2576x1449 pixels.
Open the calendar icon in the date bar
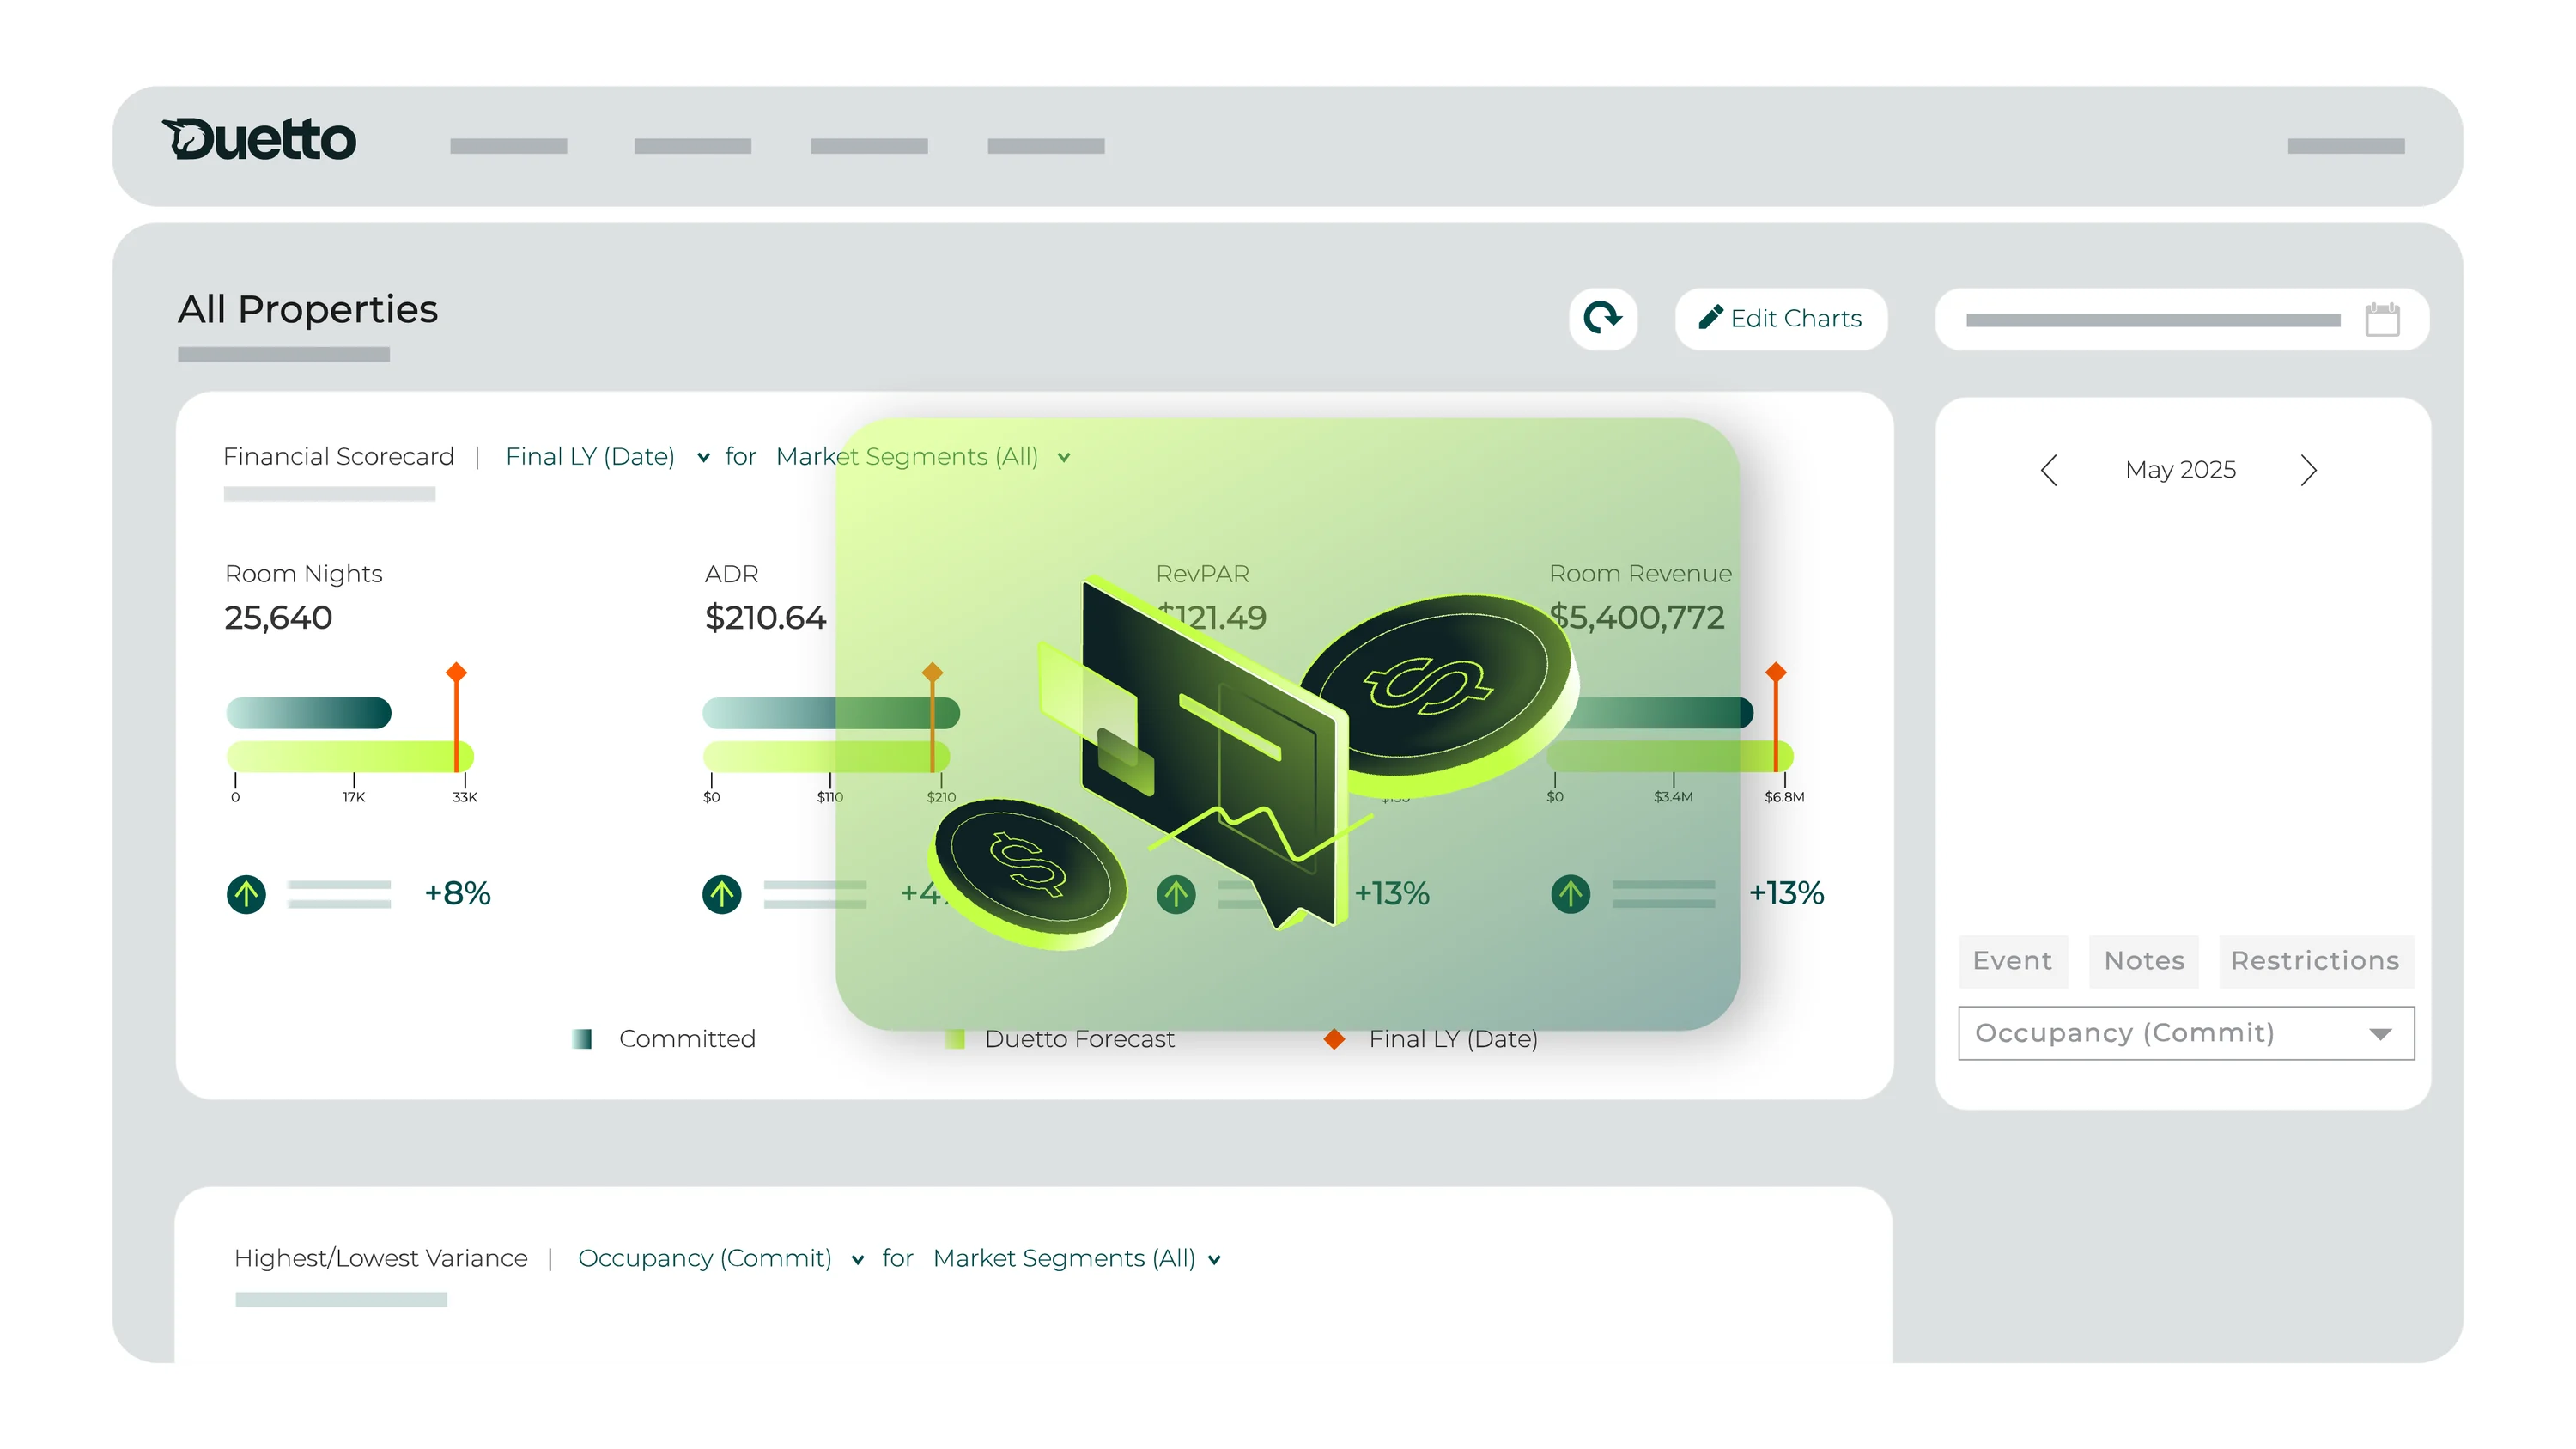click(2383, 320)
